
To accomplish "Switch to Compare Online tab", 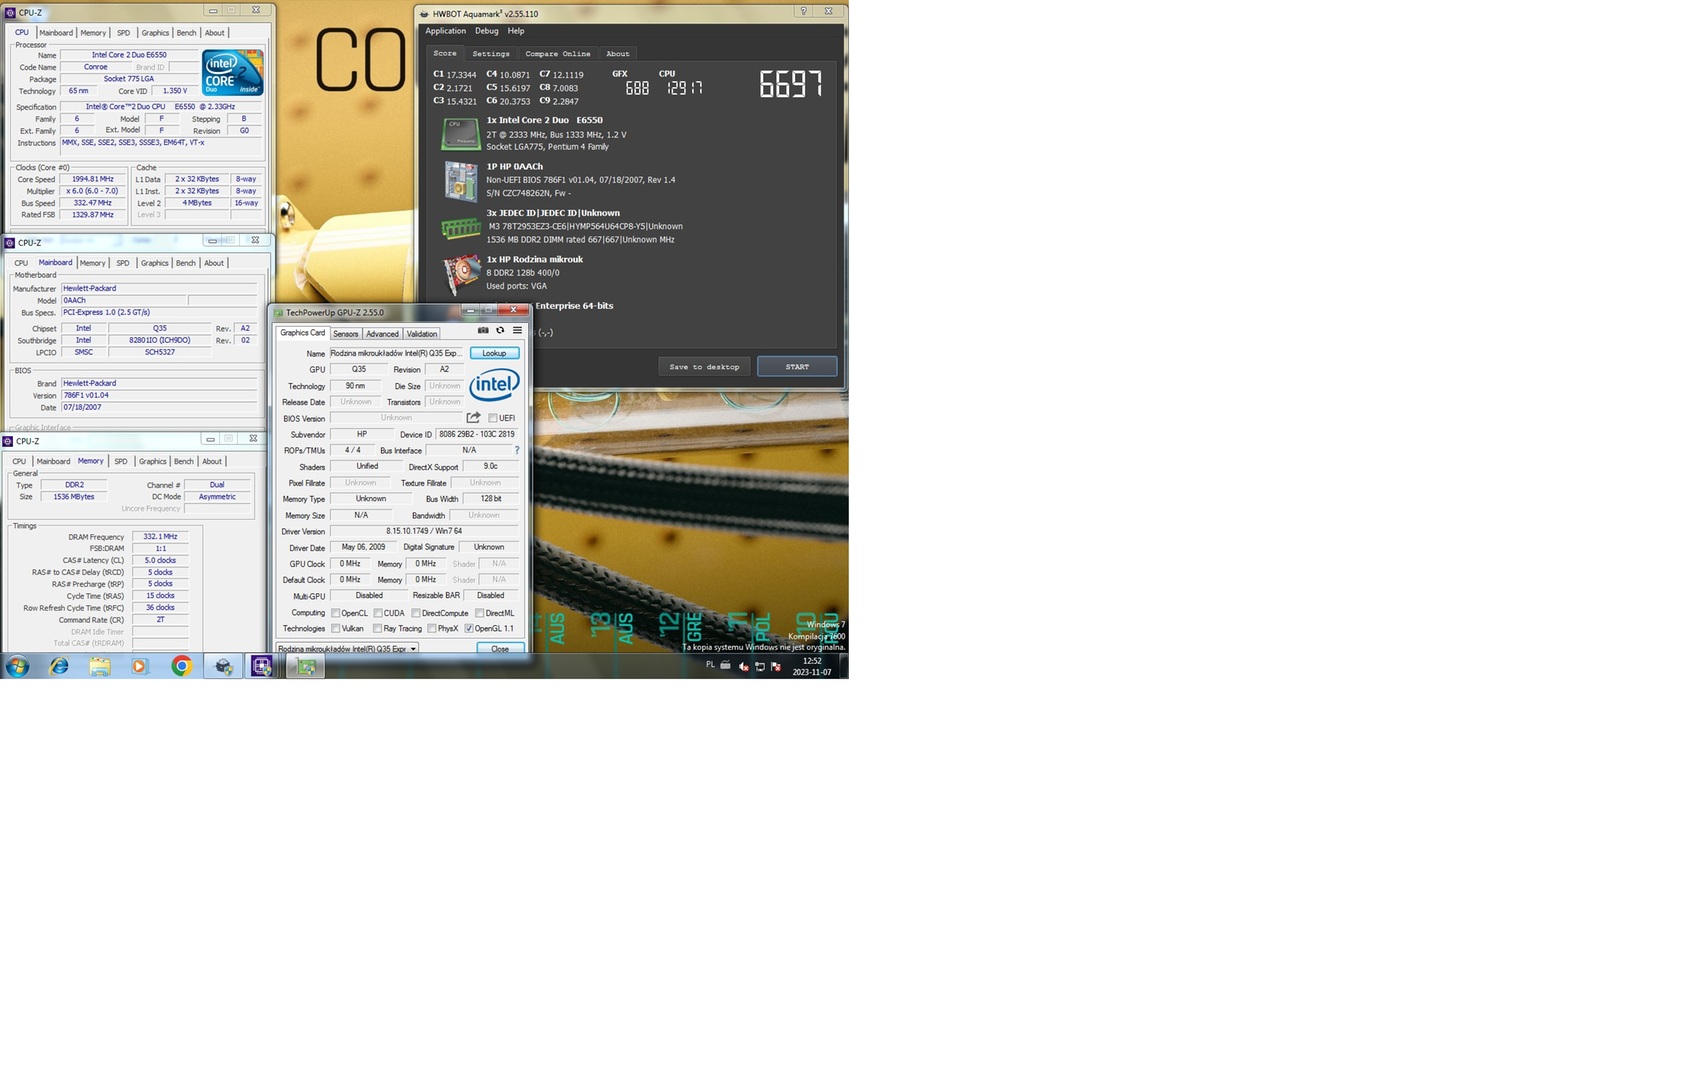I will 558,54.
